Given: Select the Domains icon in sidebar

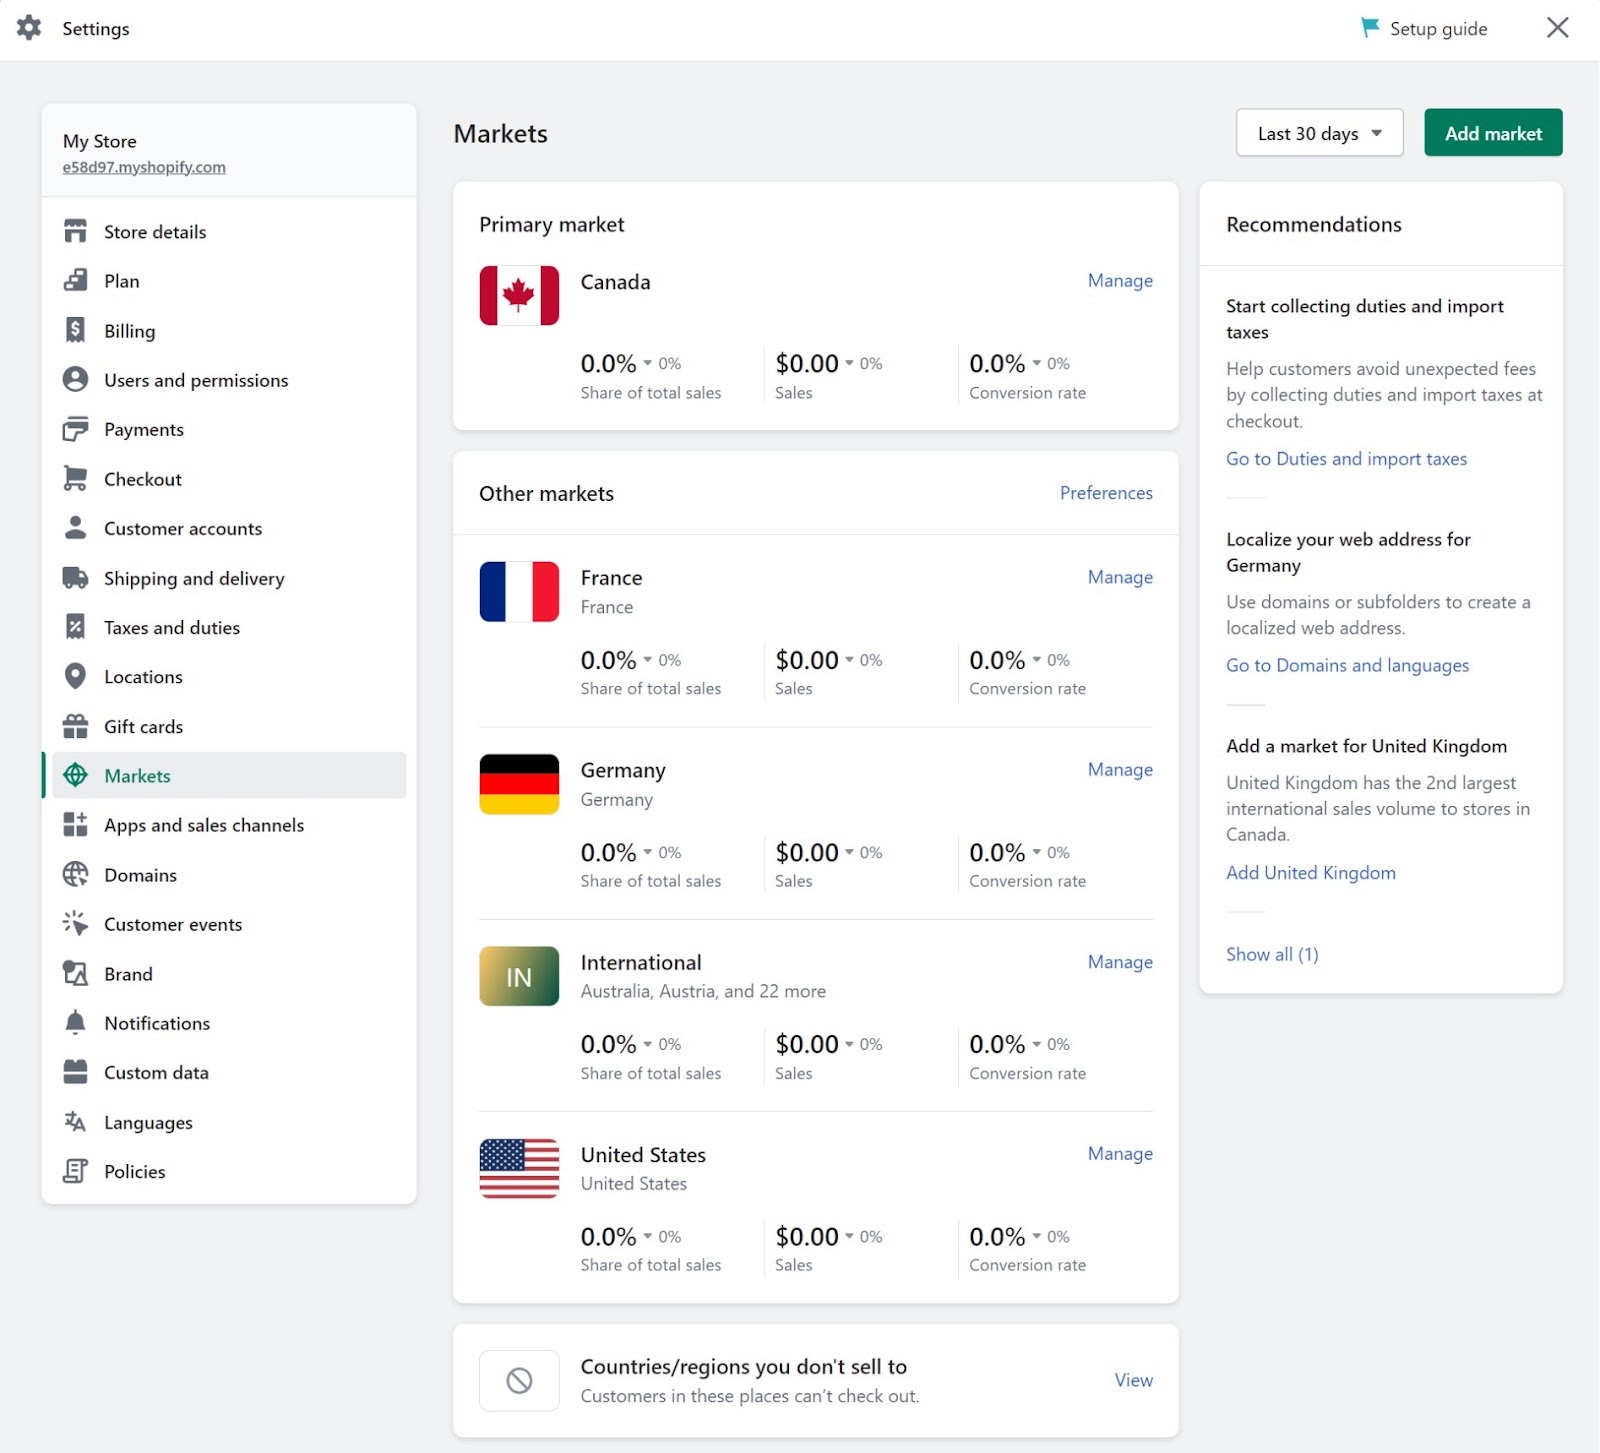Looking at the screenshot, I should point(76,874).
